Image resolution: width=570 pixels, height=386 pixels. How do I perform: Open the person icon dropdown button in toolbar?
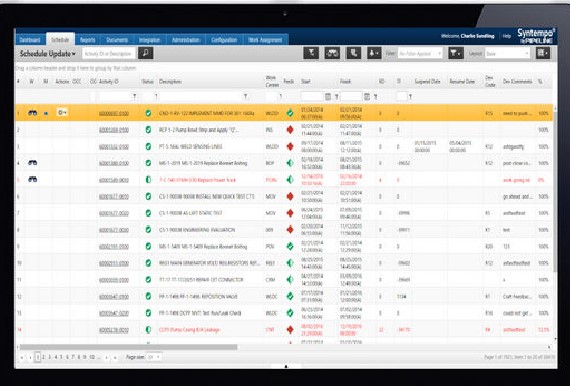point(374,53)
